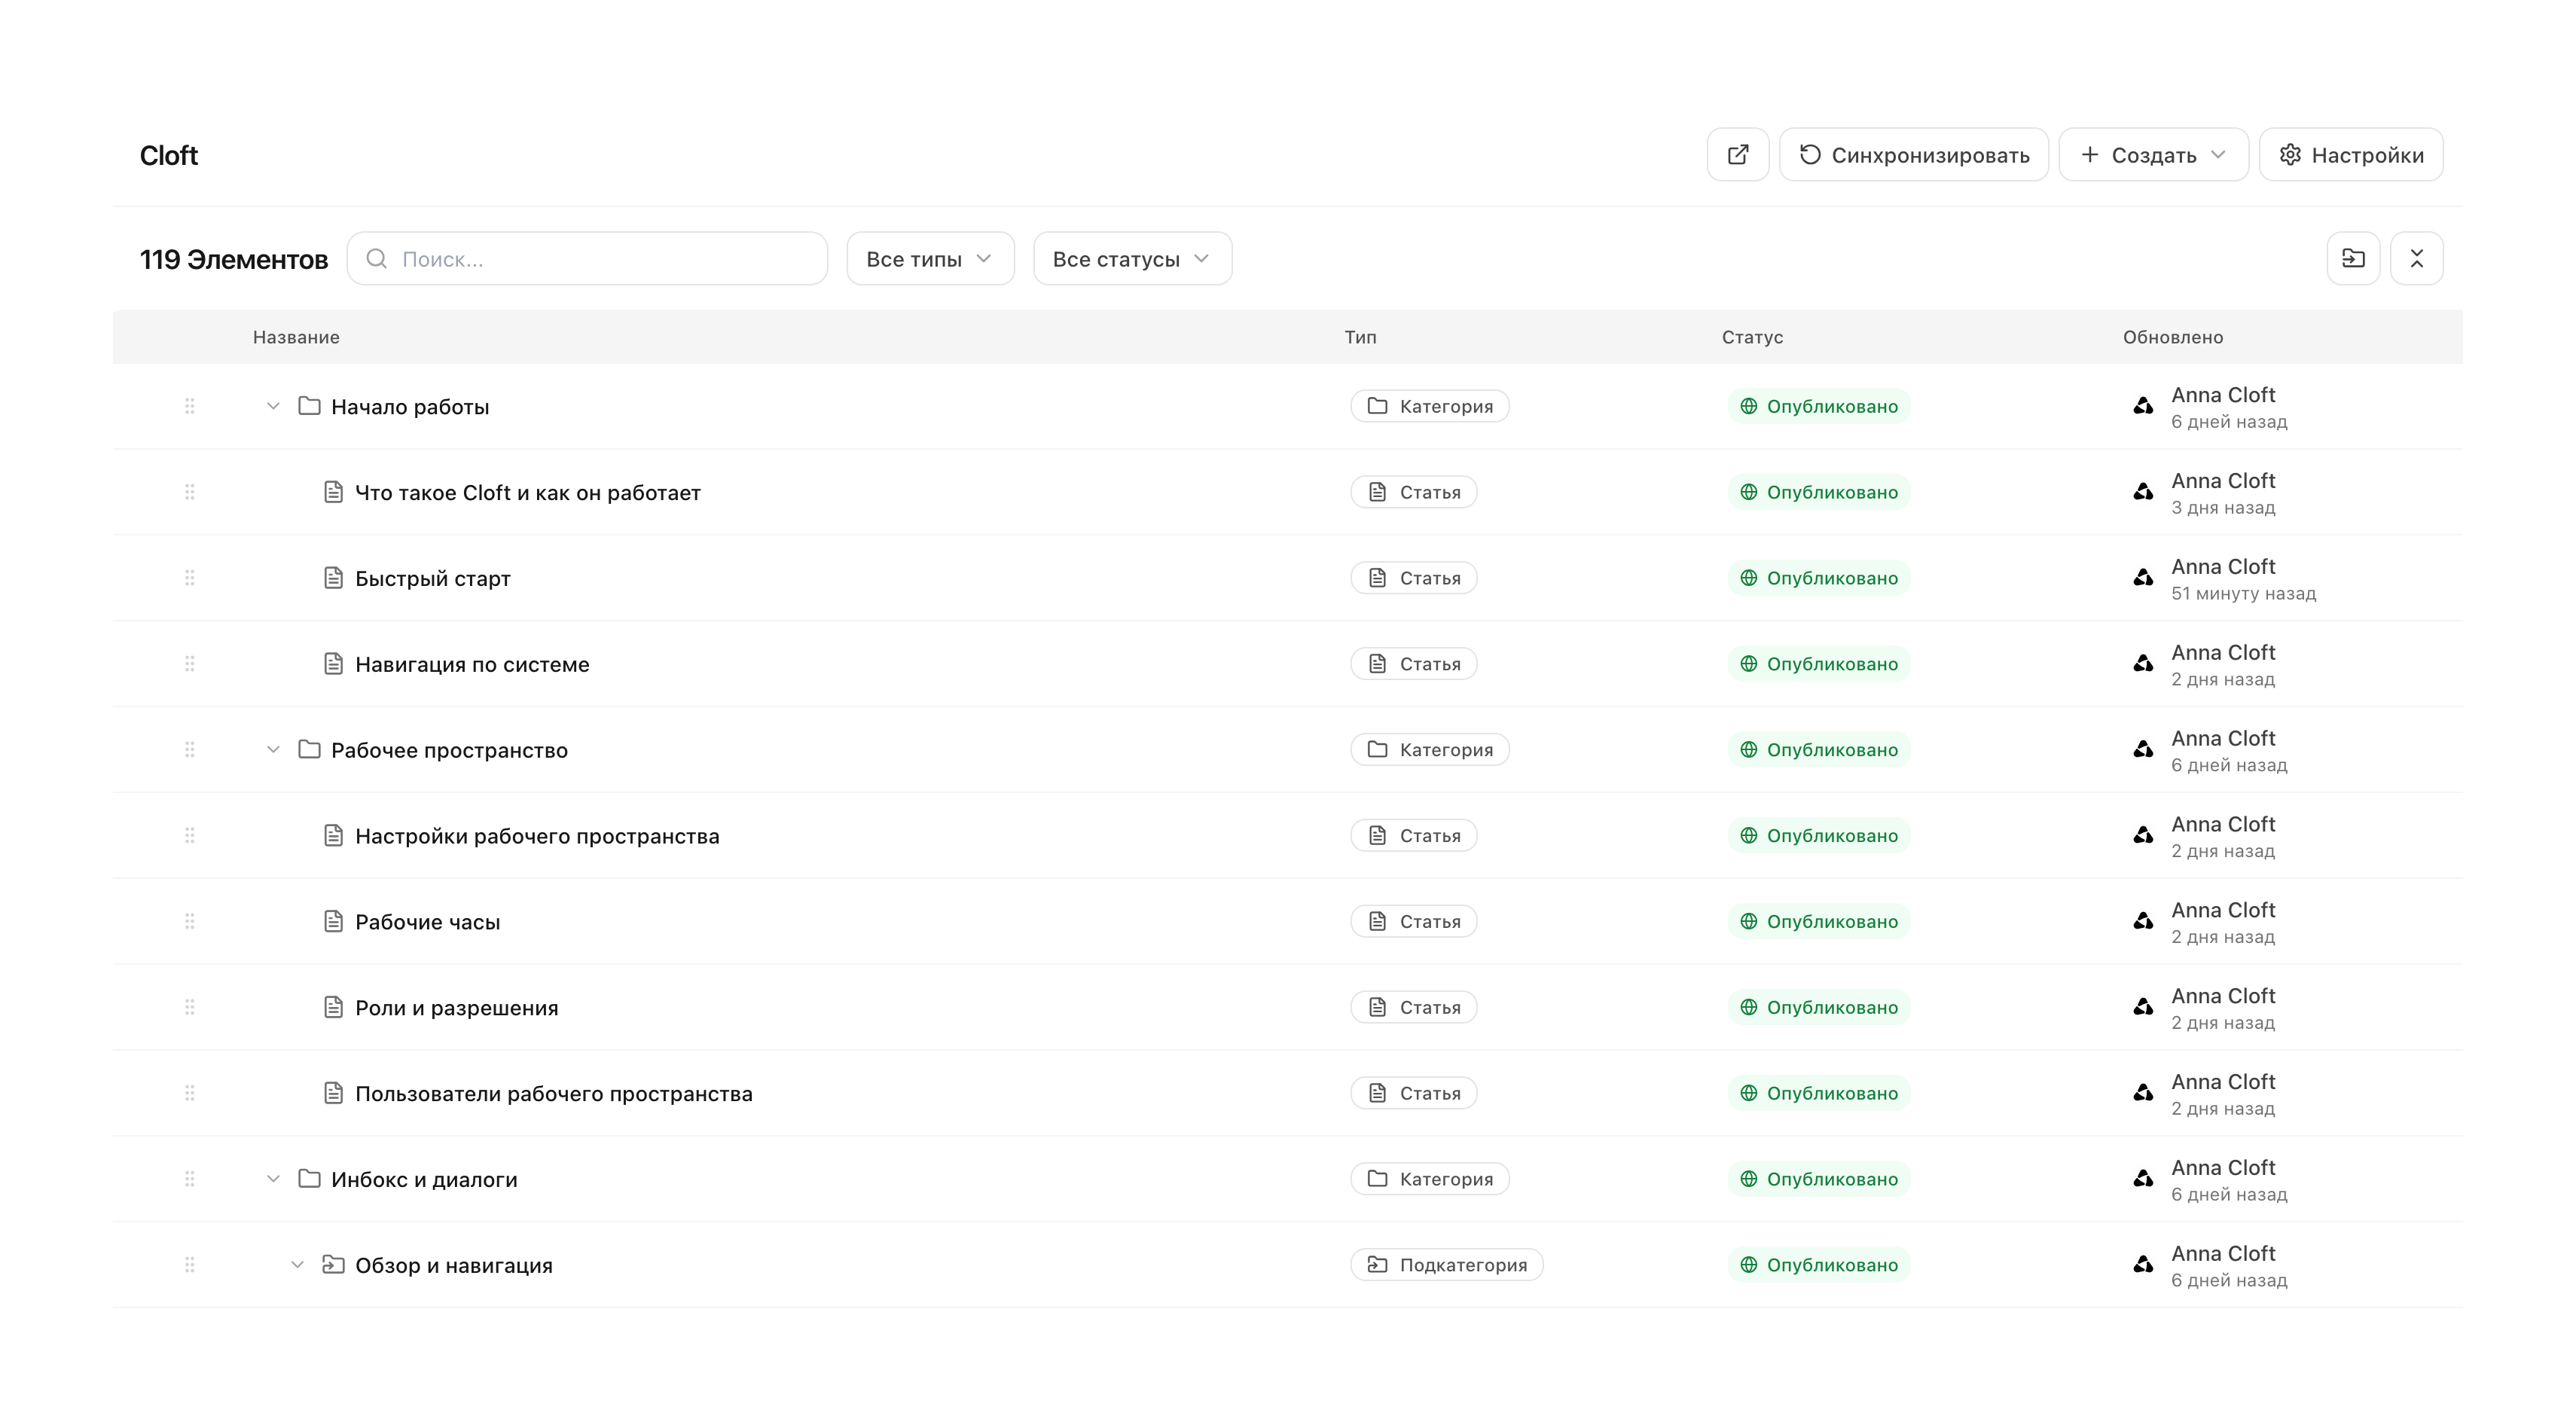Open the Создать dropdown menu
This screenshot has width=2576, height=1425.
click(x=2152, y=155)
